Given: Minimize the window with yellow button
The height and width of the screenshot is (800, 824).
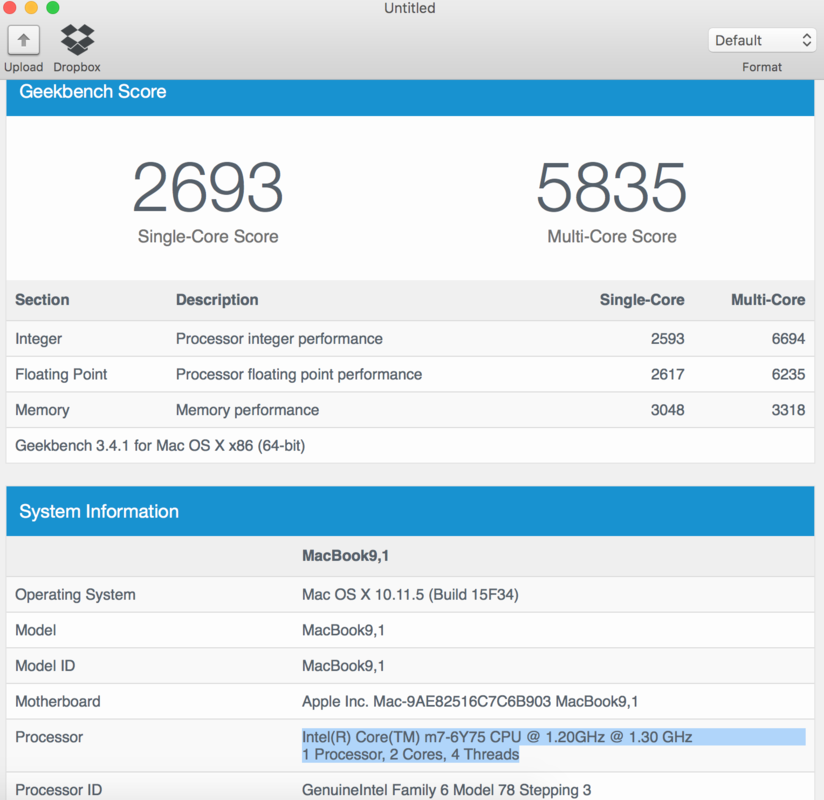Looking at the screenshot, I should [31, 7].
